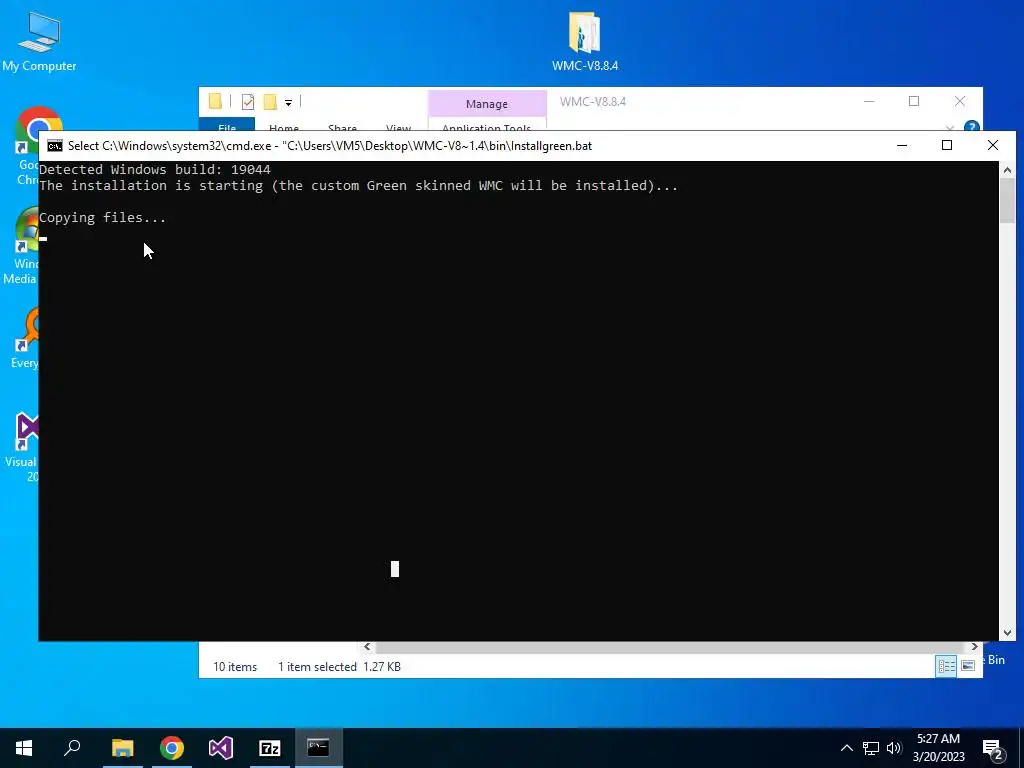Click the Explorer help question mark icon
Screen dimensions: 1024x768
(x=972, y=126)
